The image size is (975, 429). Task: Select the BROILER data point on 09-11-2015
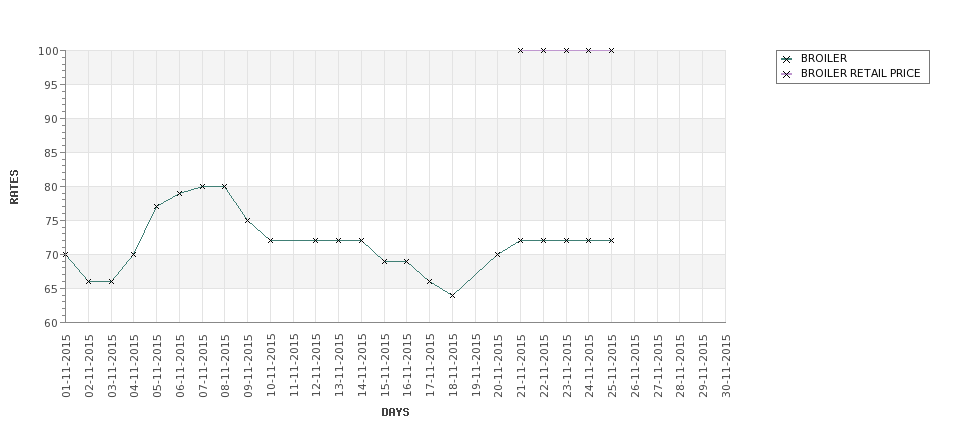[x=247, y=220]
